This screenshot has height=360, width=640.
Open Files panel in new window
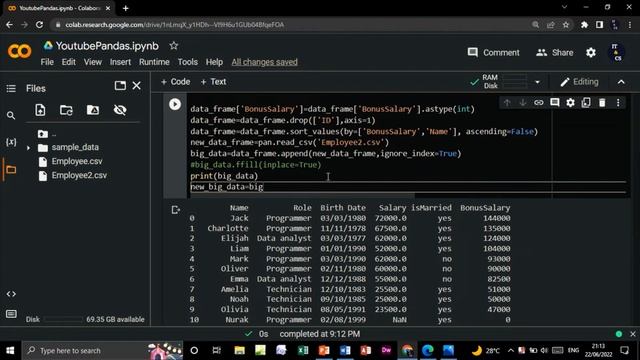[x=120, y=86]
